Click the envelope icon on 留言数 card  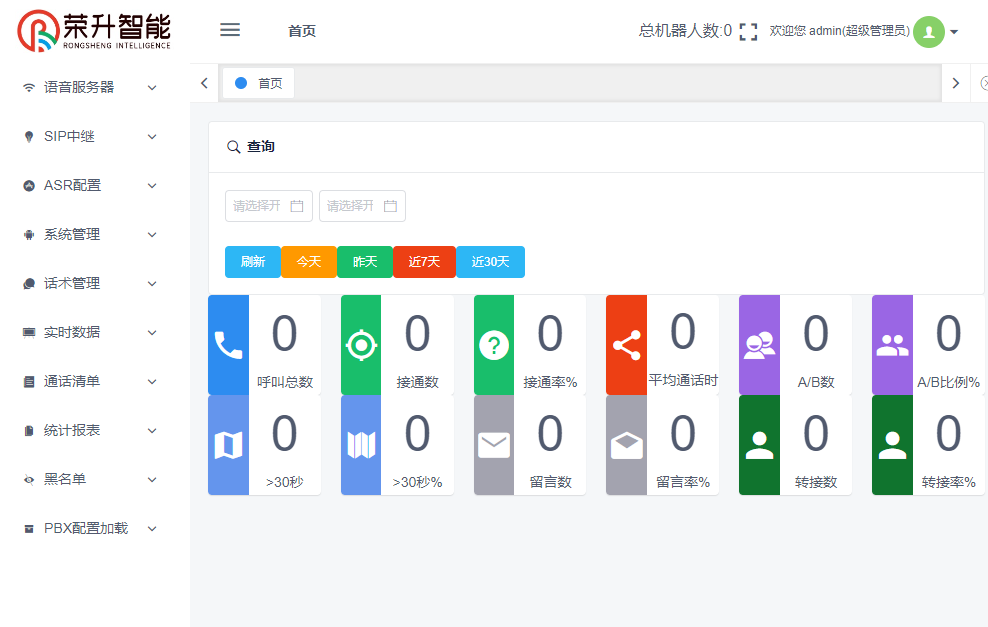click(494, 446)
